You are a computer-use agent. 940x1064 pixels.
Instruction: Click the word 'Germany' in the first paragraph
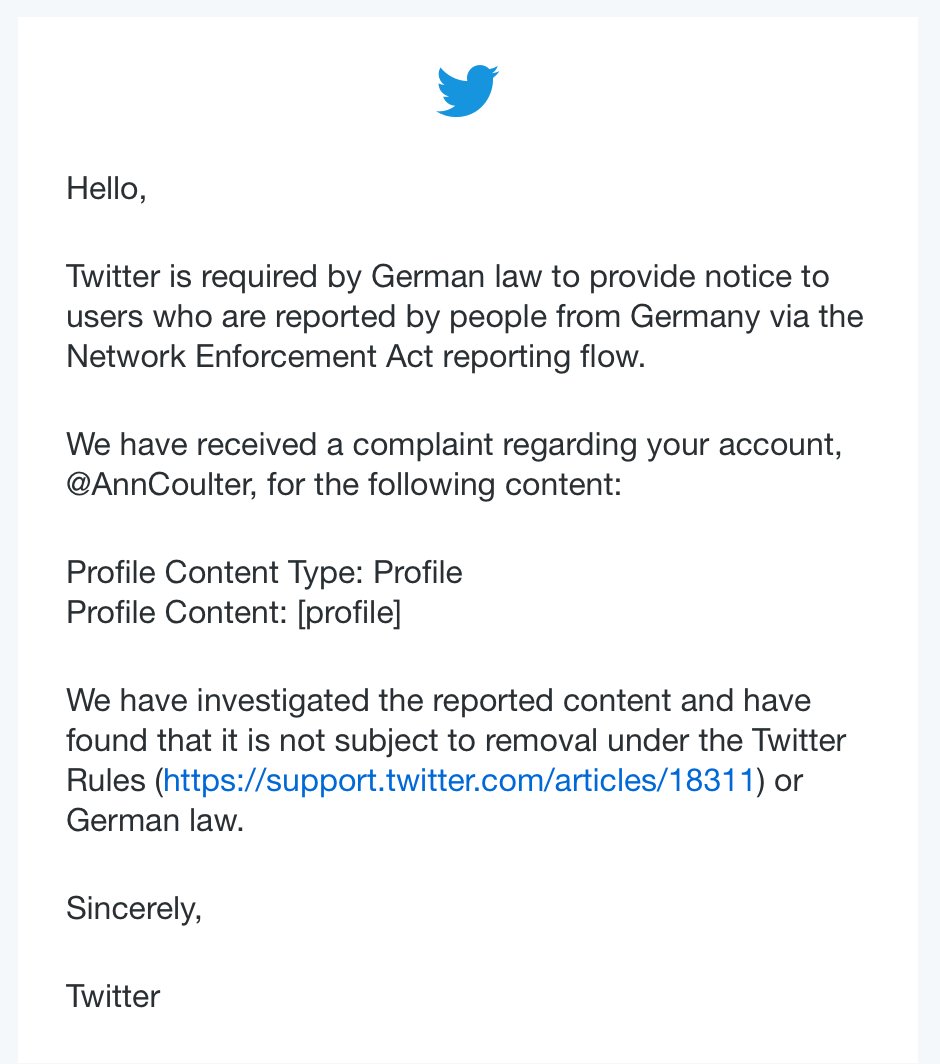tap(695, 317)
